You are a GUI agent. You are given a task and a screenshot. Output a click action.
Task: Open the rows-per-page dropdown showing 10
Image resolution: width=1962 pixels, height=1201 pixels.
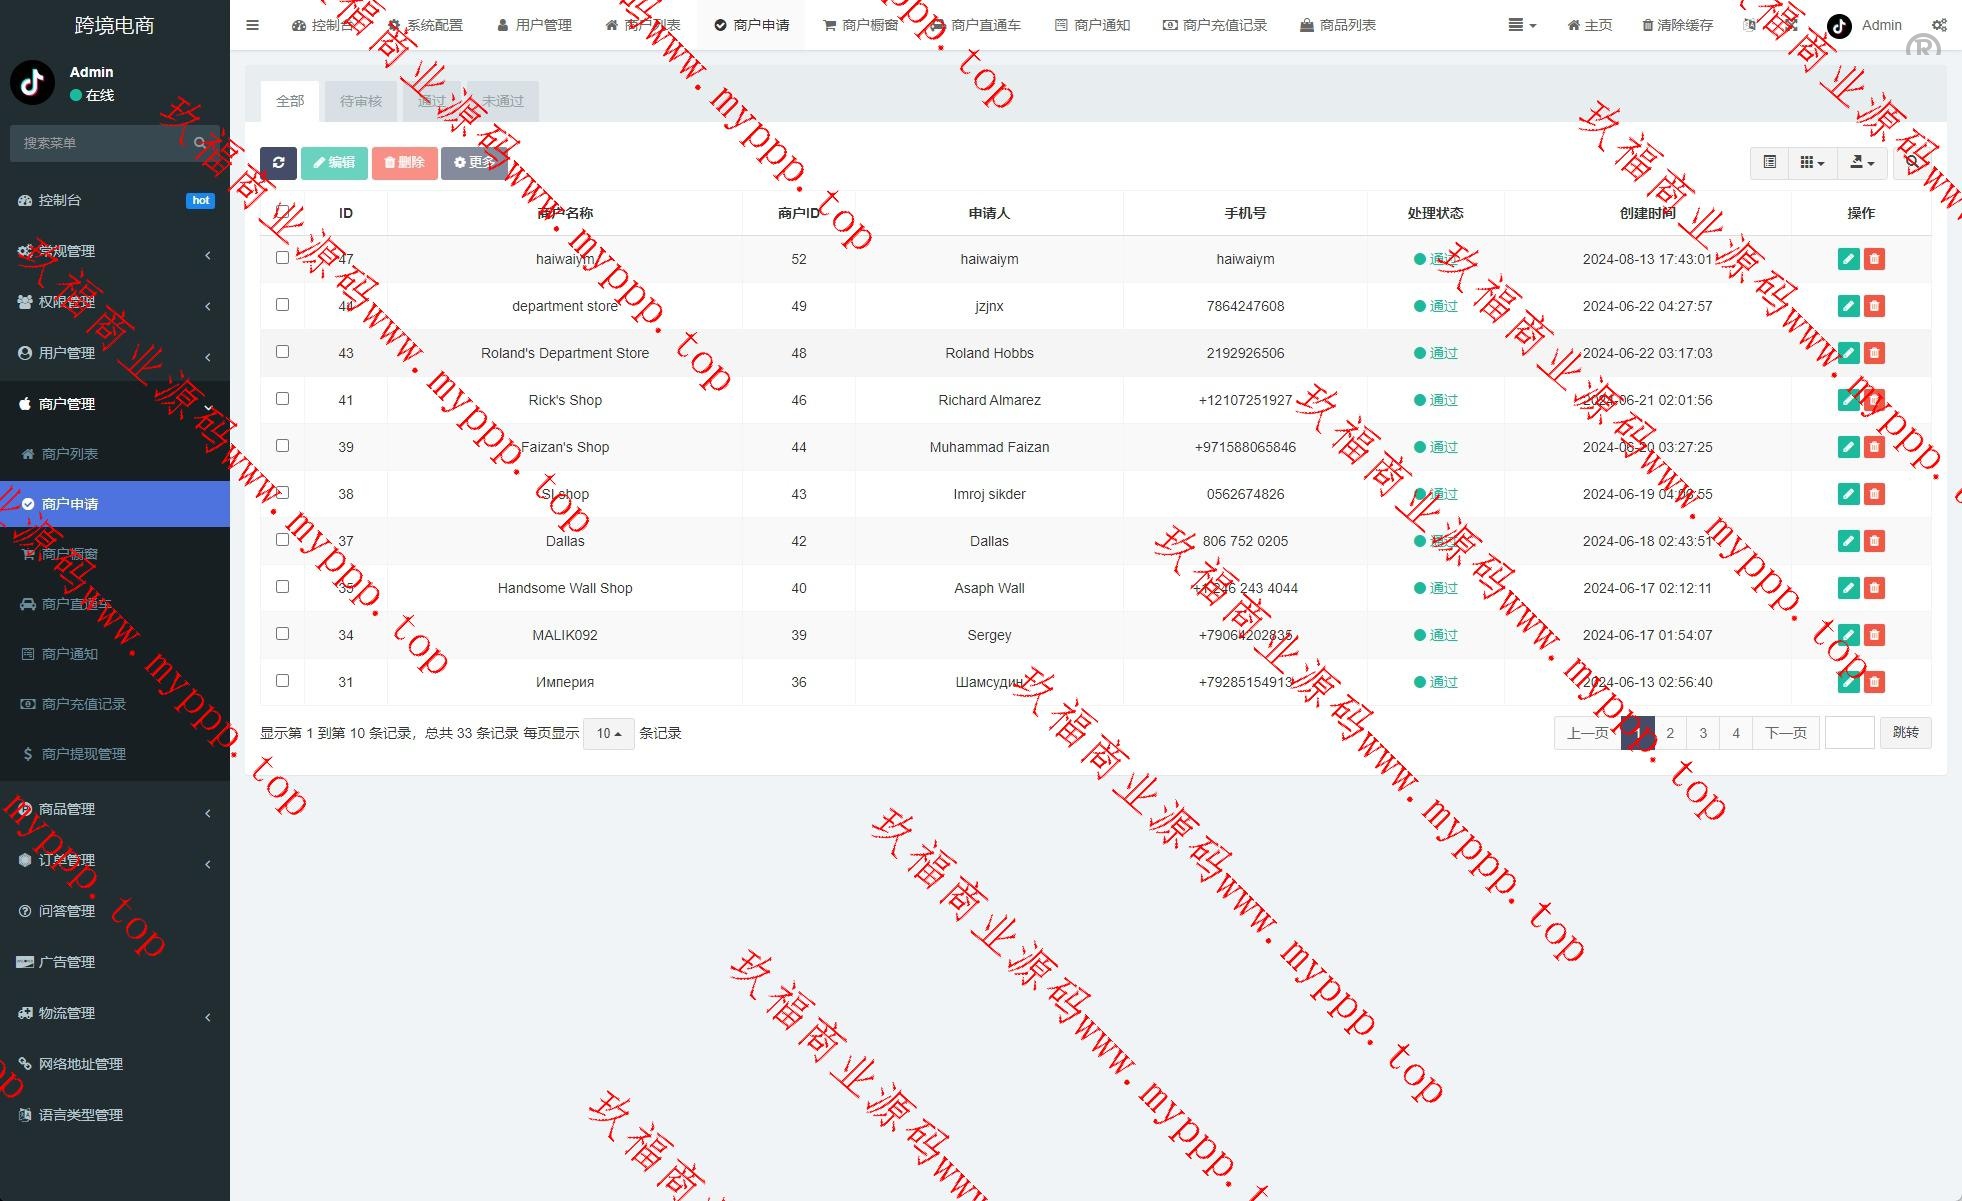tap(608, 733)
